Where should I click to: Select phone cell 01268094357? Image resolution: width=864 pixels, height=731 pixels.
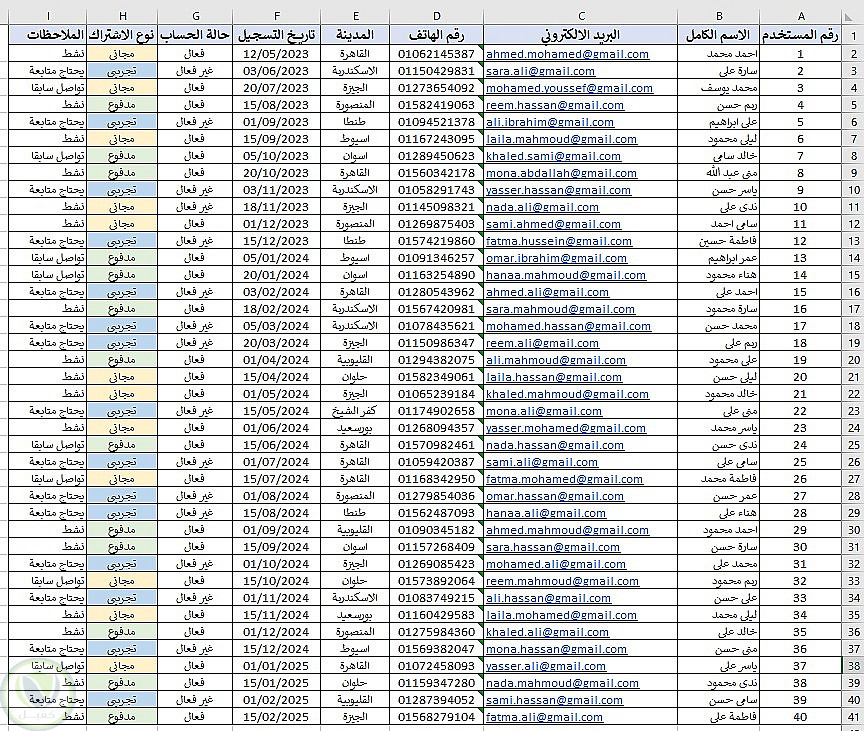(436, 429)
